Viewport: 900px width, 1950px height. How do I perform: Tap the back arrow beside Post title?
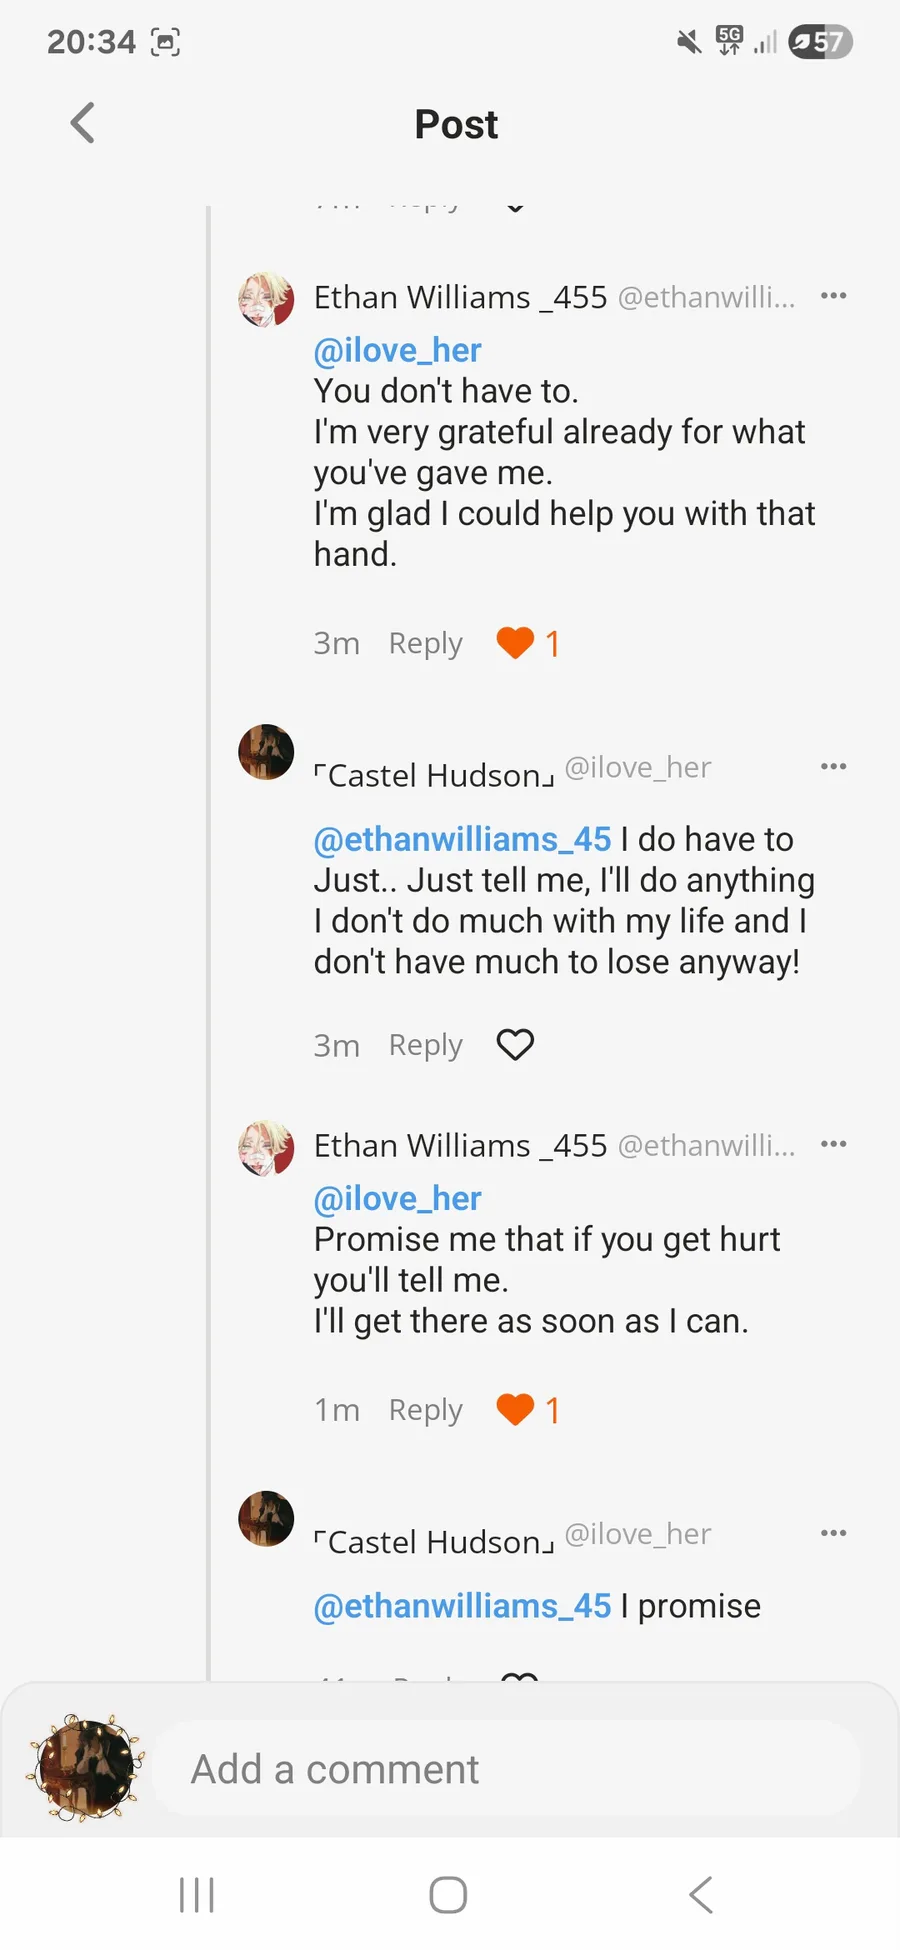[x=83, y=124]
